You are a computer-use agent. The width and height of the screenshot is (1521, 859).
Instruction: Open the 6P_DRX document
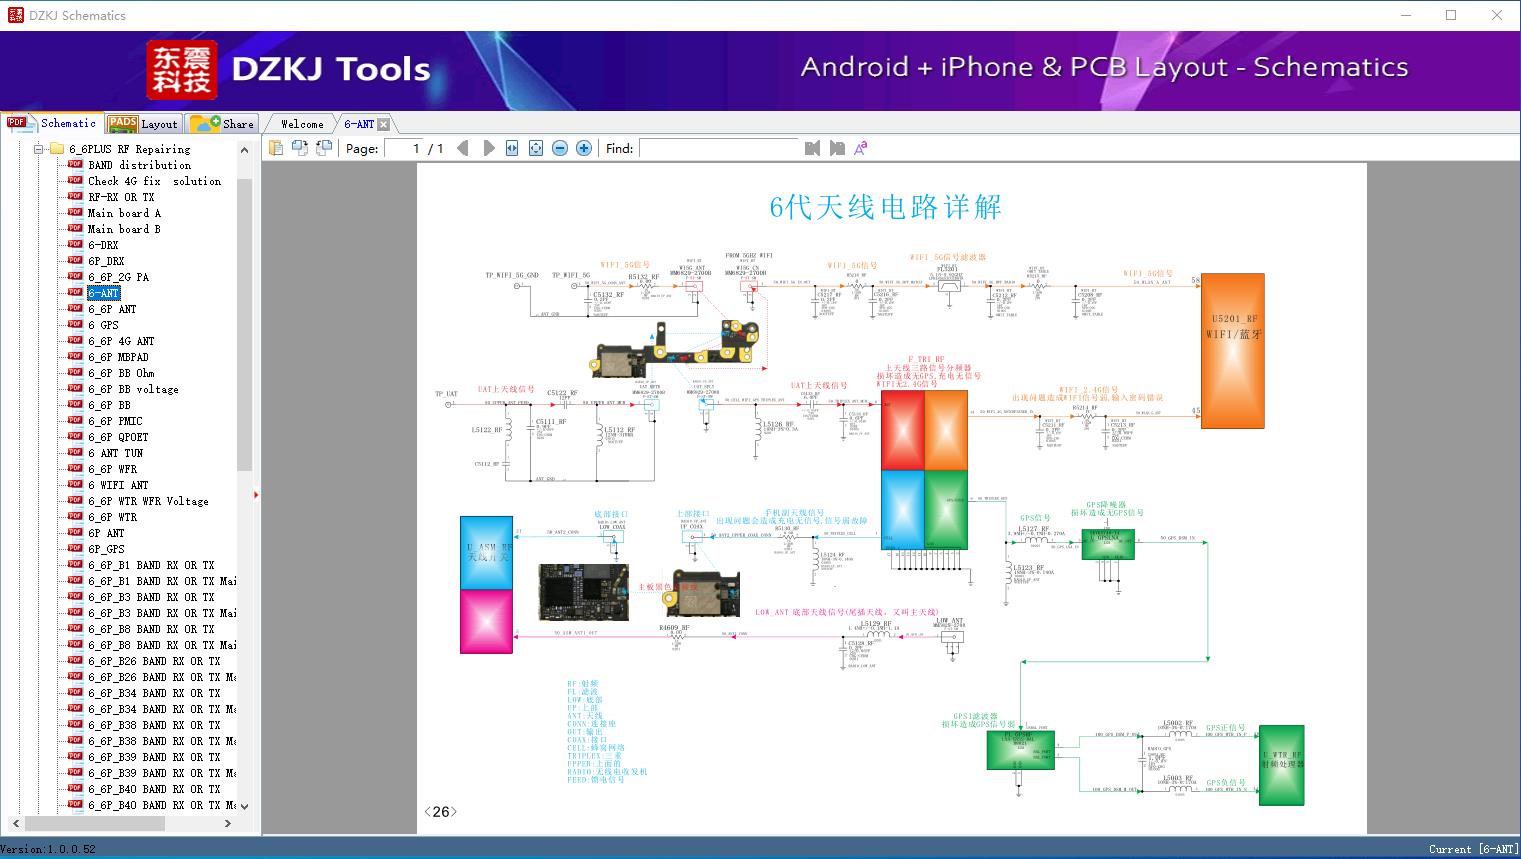coord(106,261)
